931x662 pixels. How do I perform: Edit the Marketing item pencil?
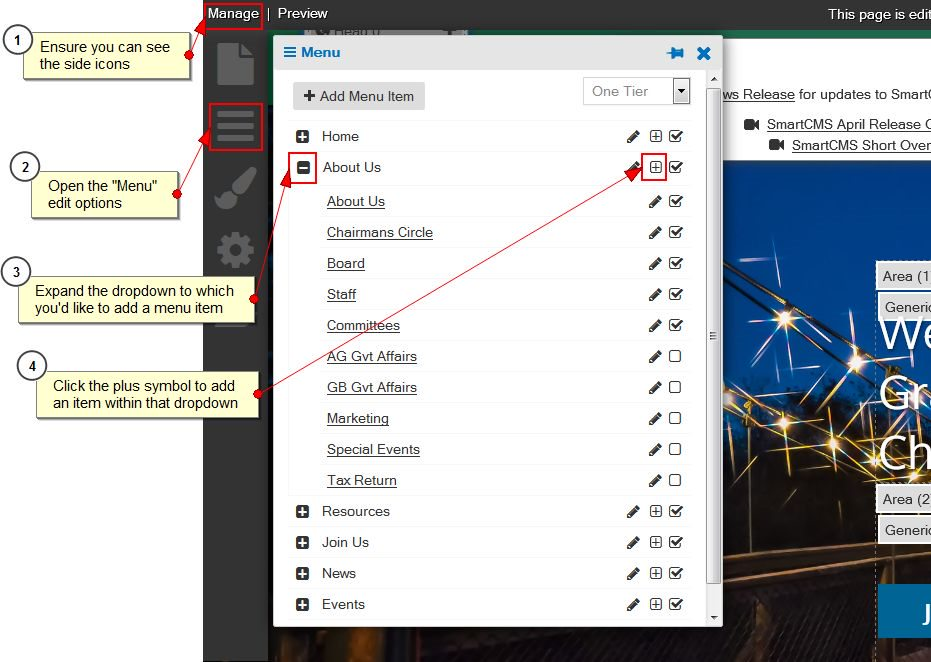[x=655, y=419]
